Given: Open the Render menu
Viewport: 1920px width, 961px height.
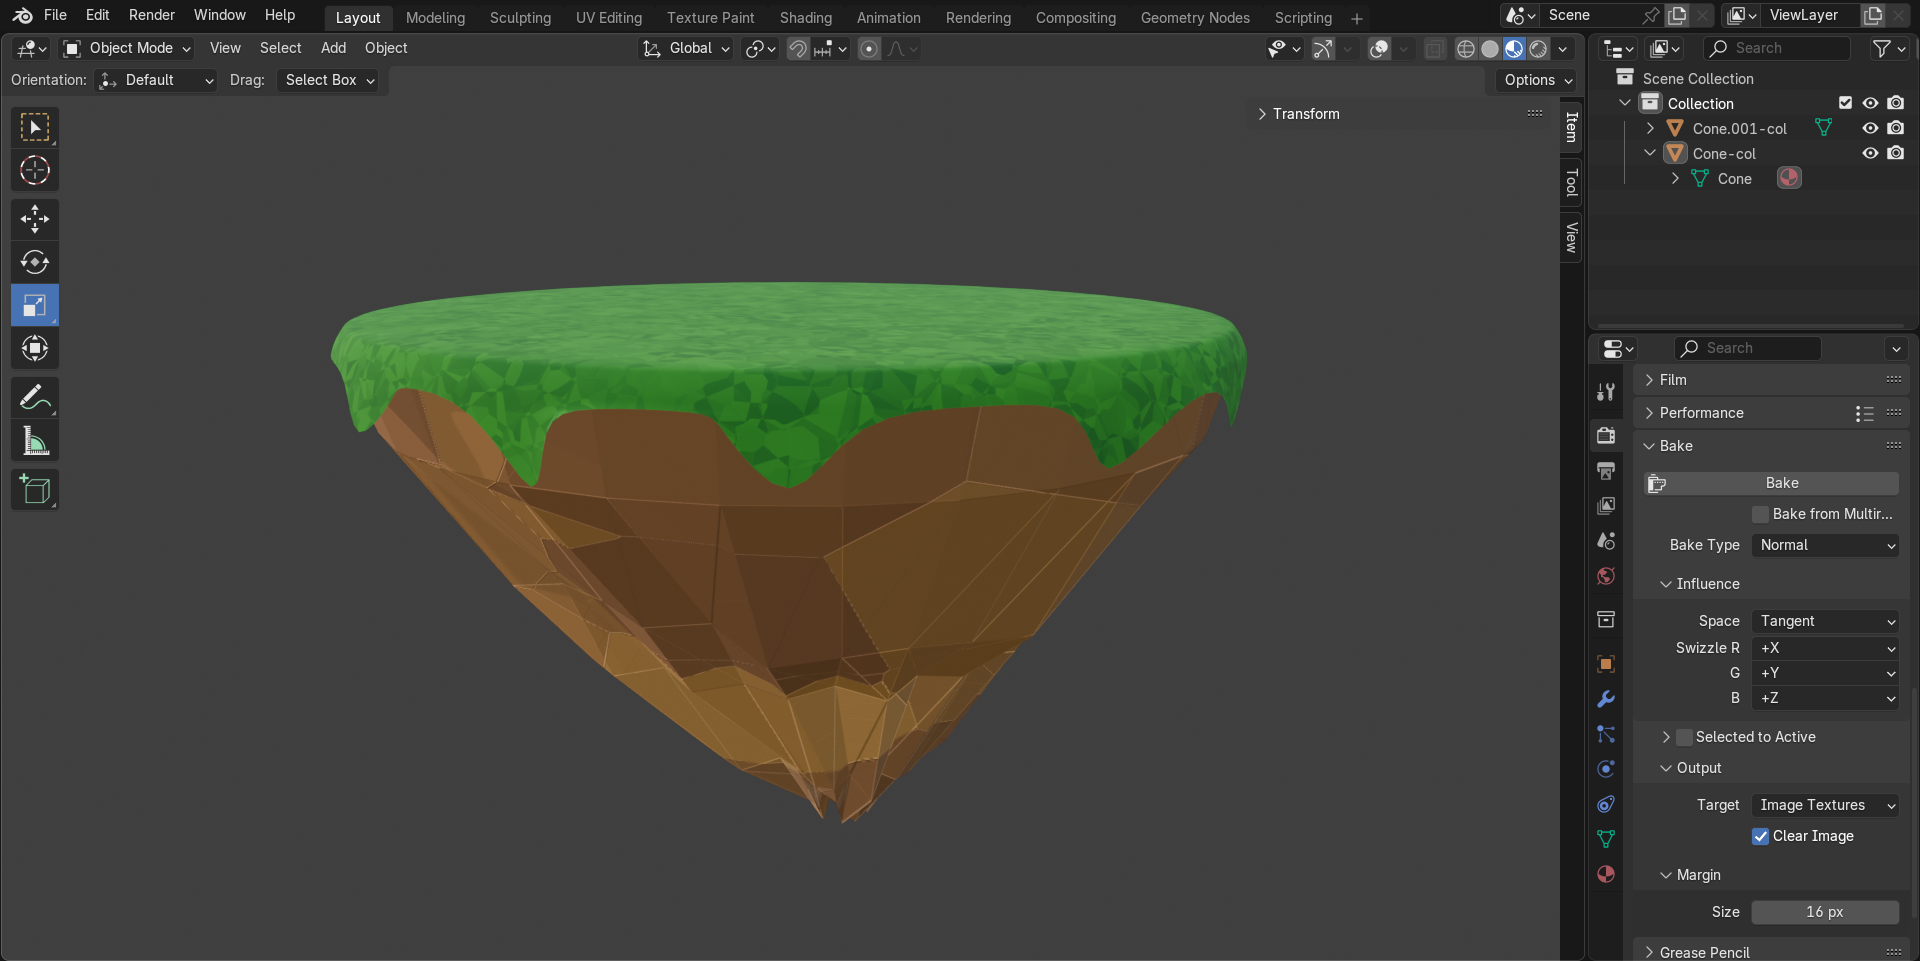Looking at the screenshot, I should tap(151, 15).
